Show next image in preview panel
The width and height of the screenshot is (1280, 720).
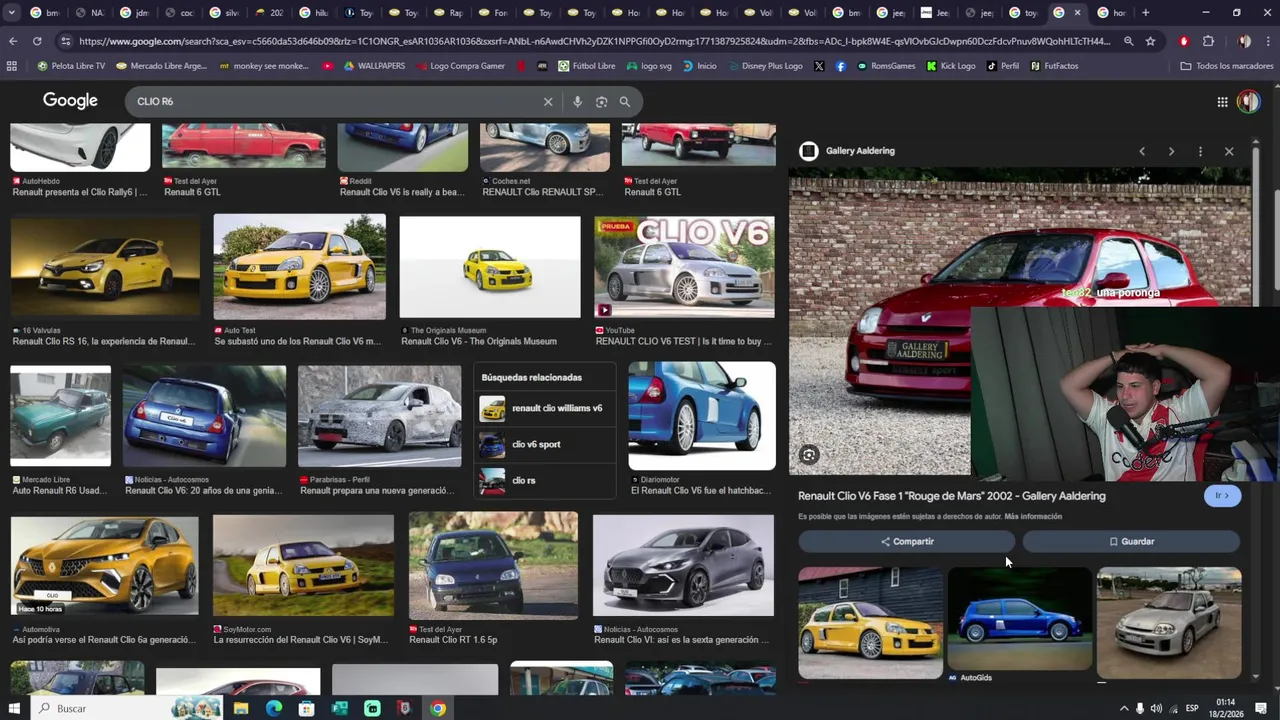click(1171, 151)
